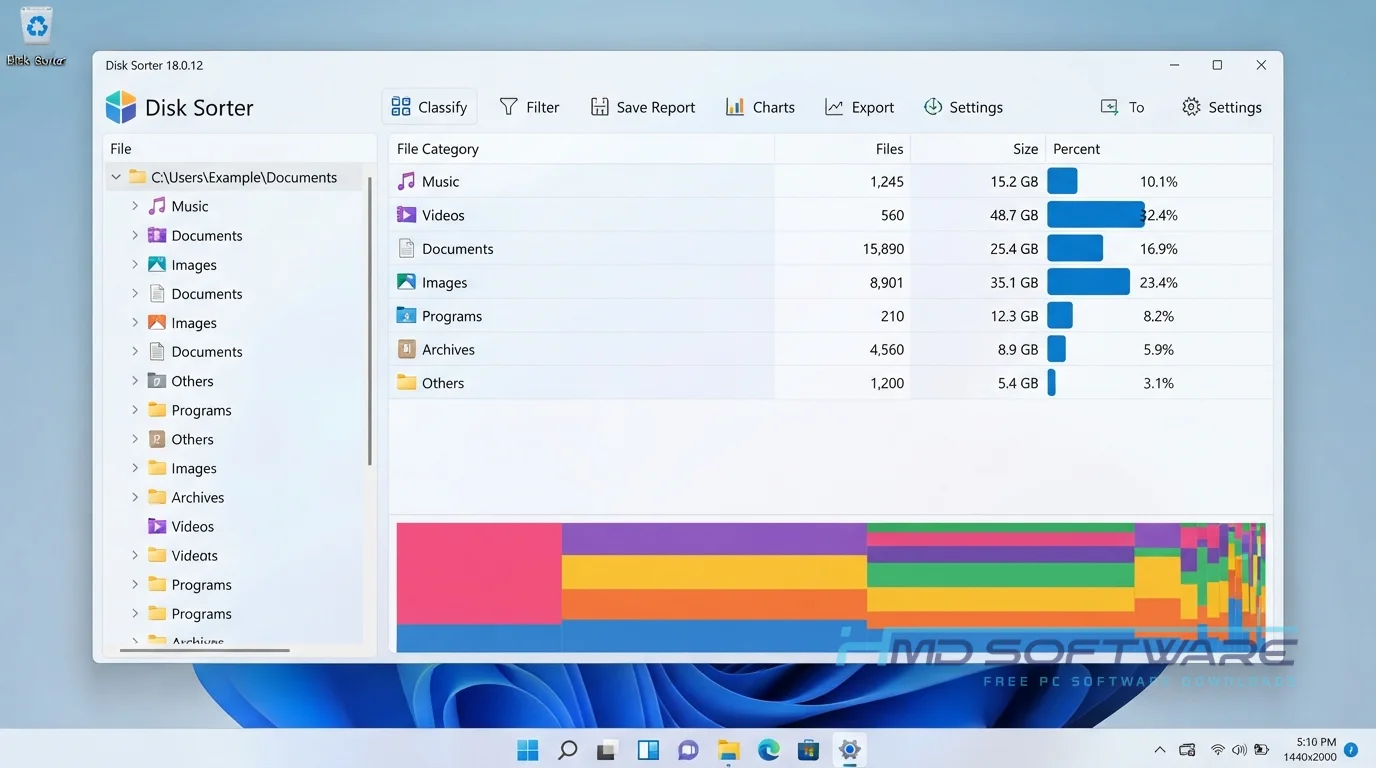1376x768 pixels.
Task: Click the Music note icon in the File Category table
Action: pos(406,181)
